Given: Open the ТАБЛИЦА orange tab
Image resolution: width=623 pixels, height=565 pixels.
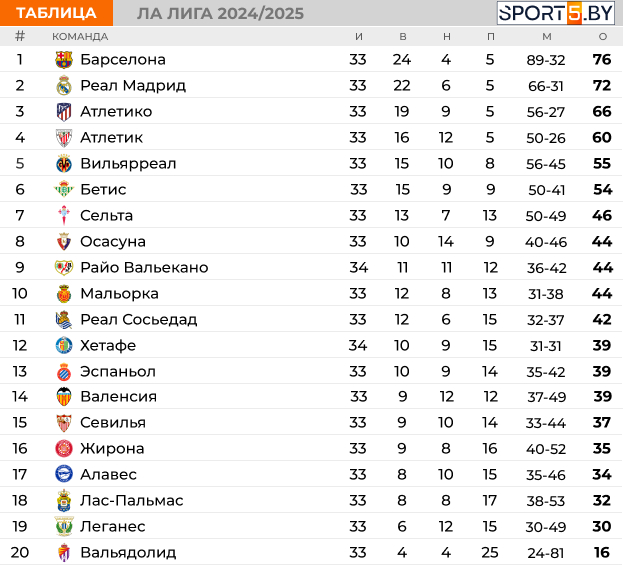Looking at the screenshot, I should (56, 13).
